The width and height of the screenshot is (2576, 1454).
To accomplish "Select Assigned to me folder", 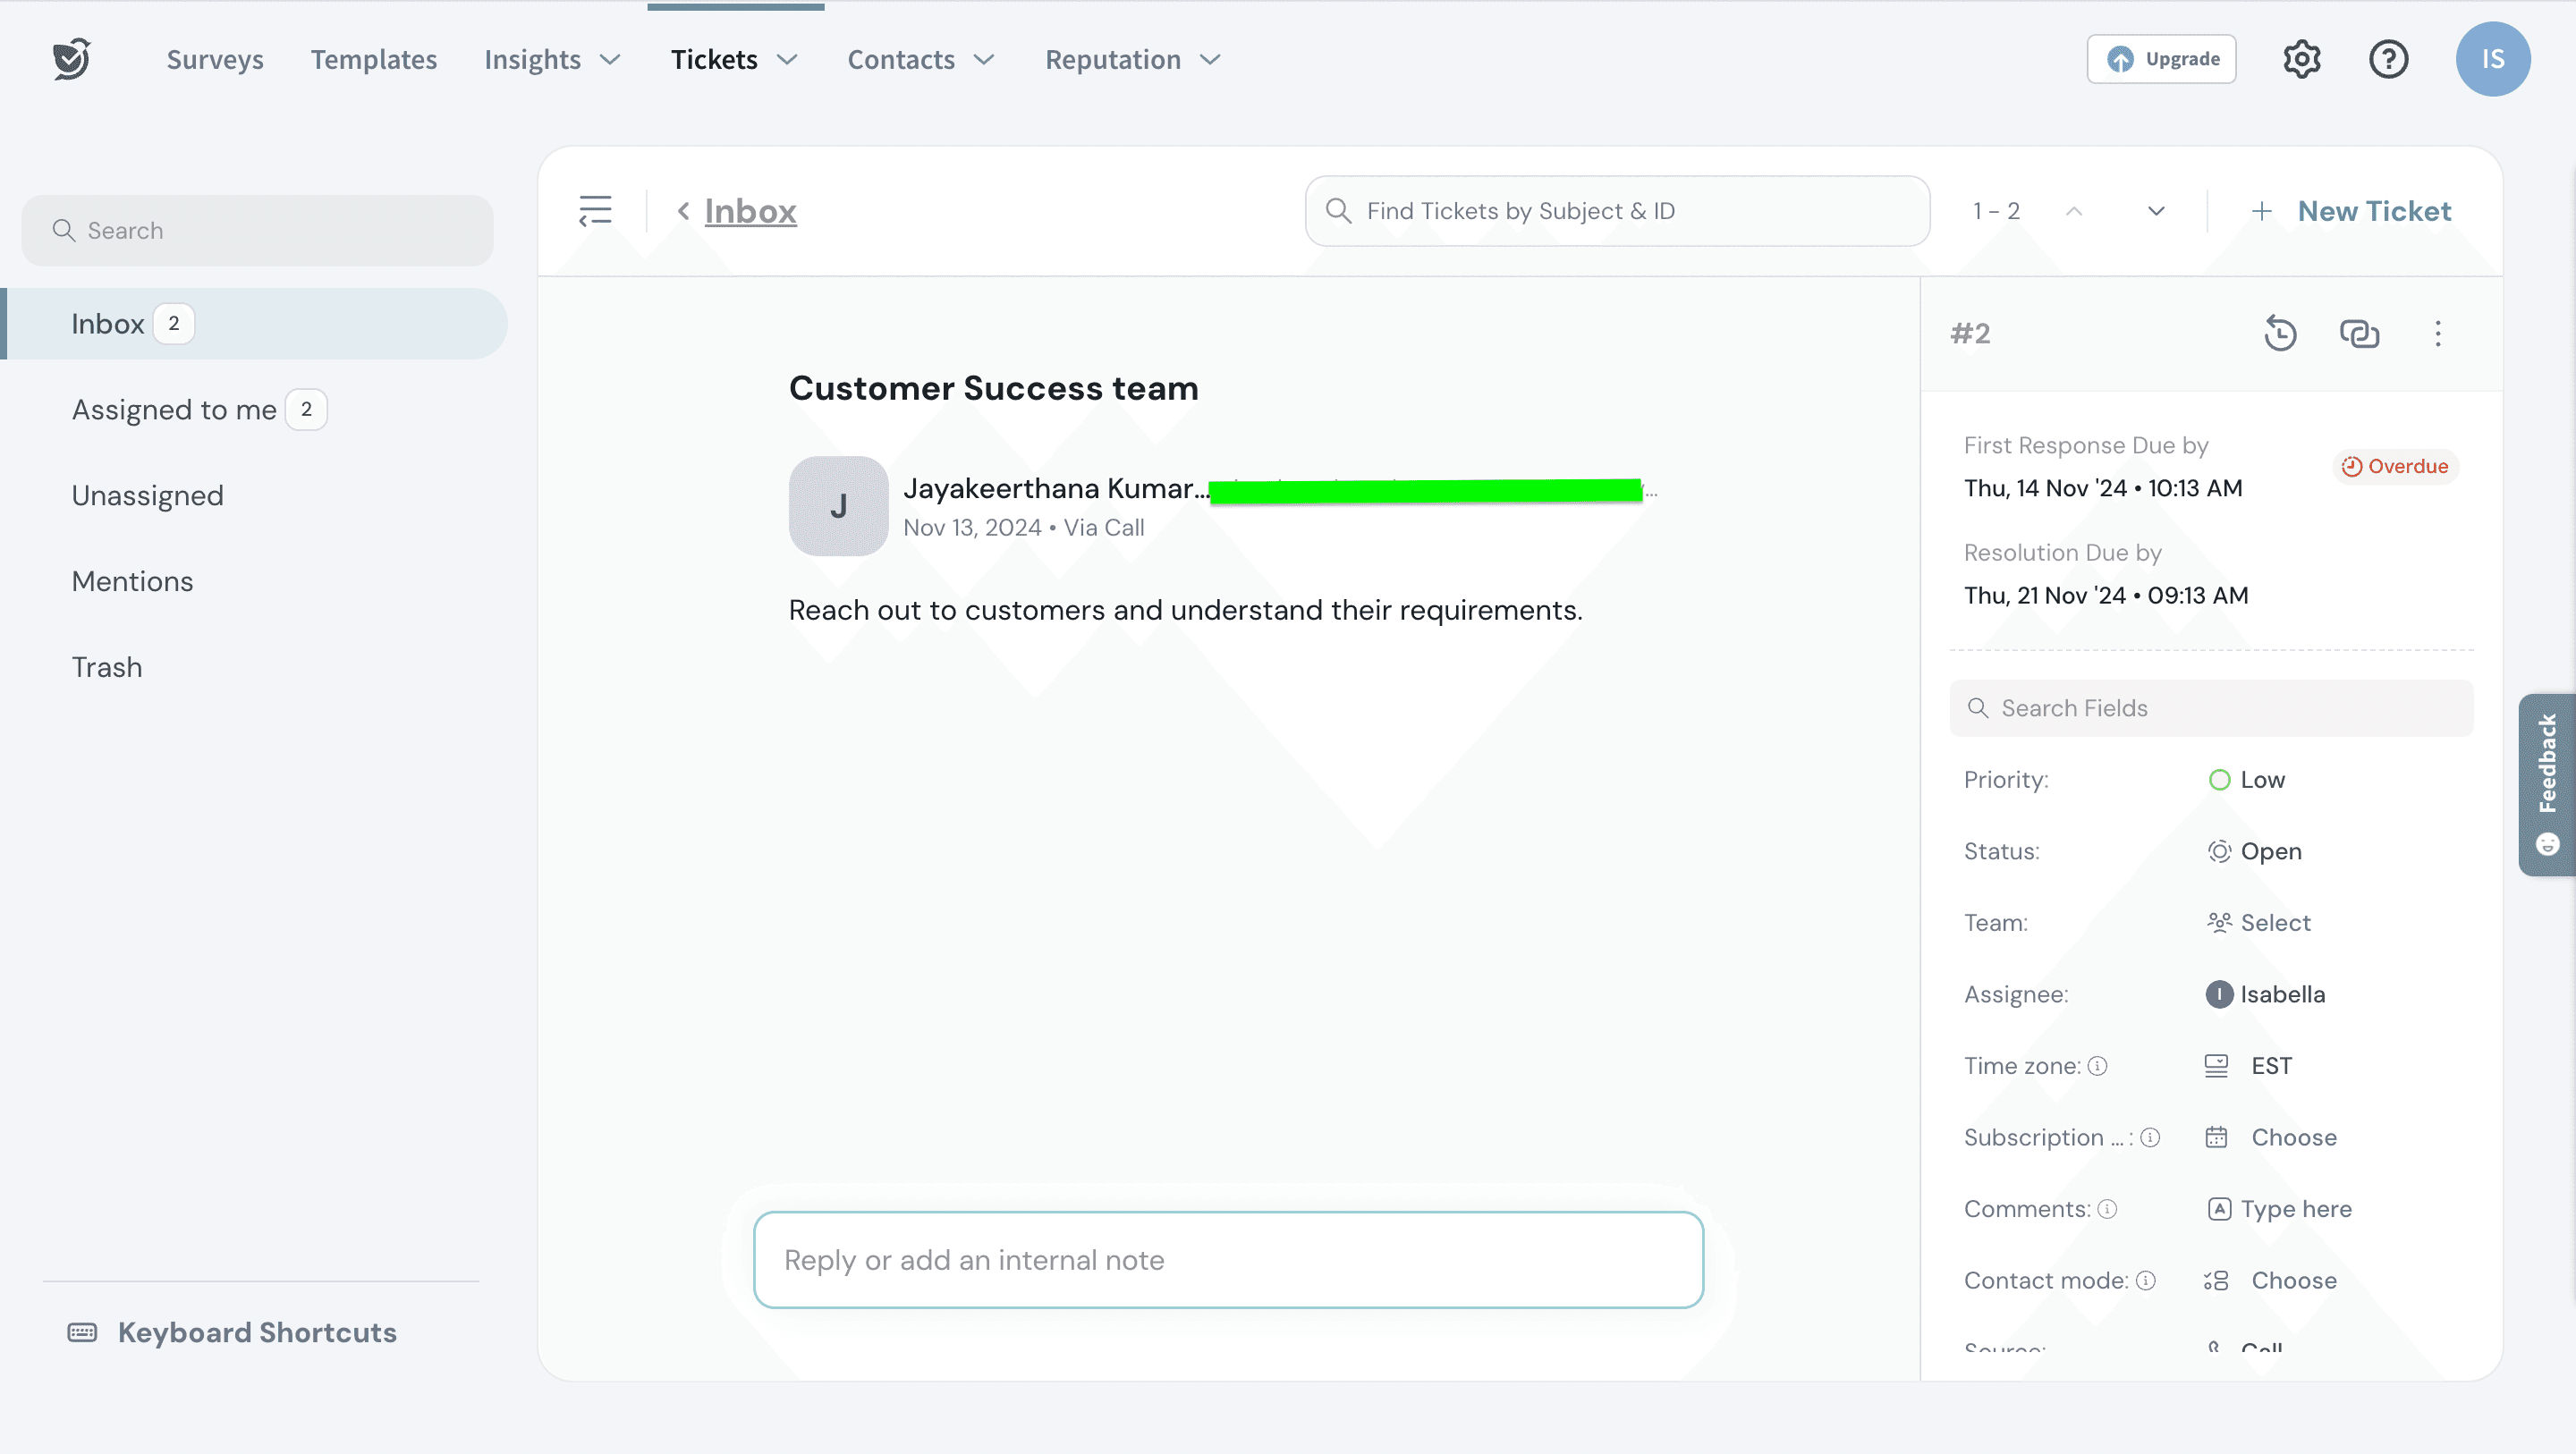I will 174,410.
